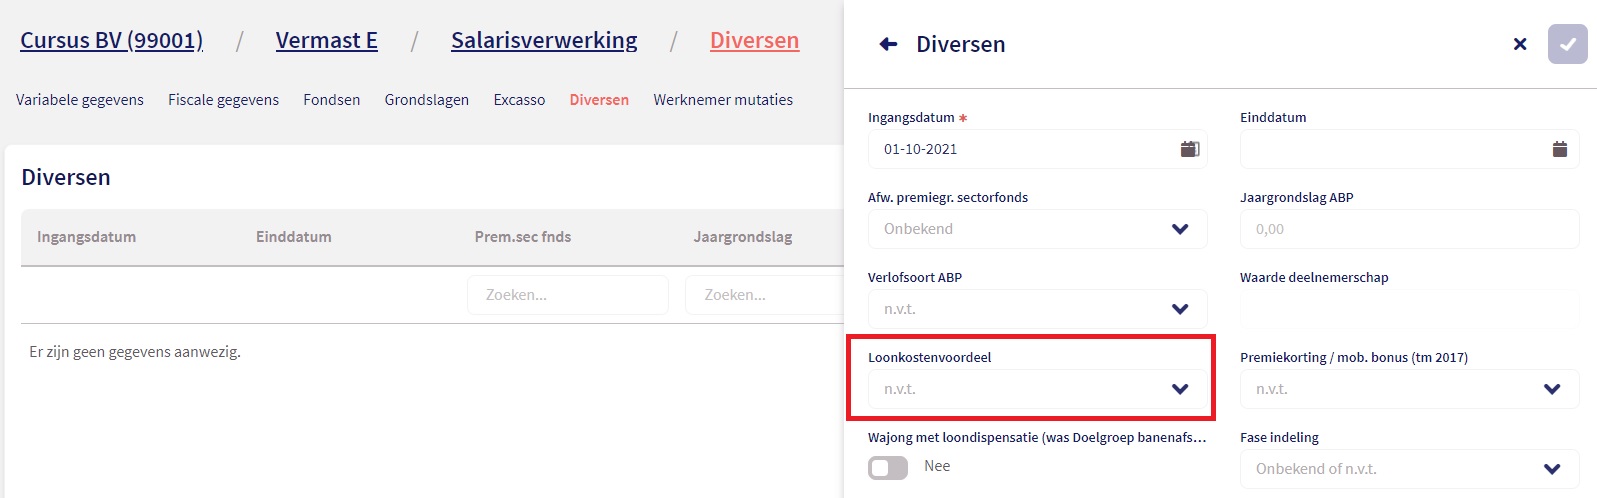
Task: Open the Cursus BV (99001) breadcrumb link
Action: [x=111, y=41]
